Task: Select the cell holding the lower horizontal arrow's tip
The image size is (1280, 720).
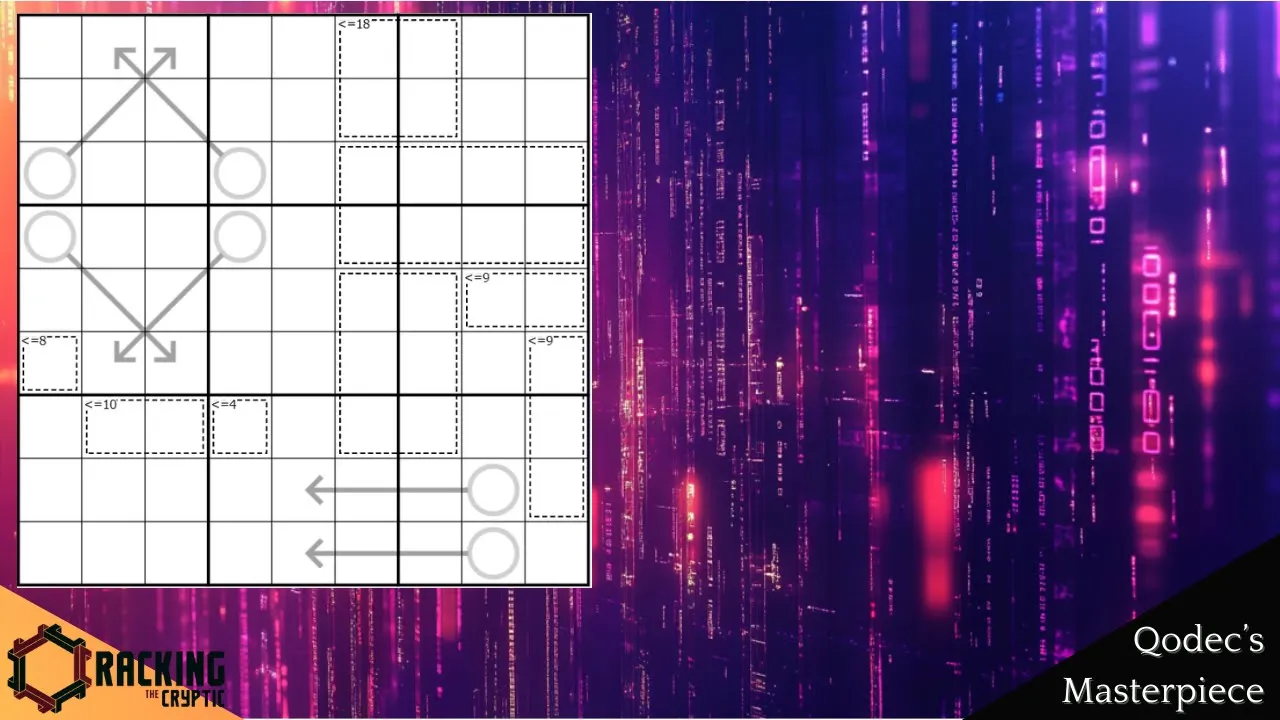Action: (303, 553)
